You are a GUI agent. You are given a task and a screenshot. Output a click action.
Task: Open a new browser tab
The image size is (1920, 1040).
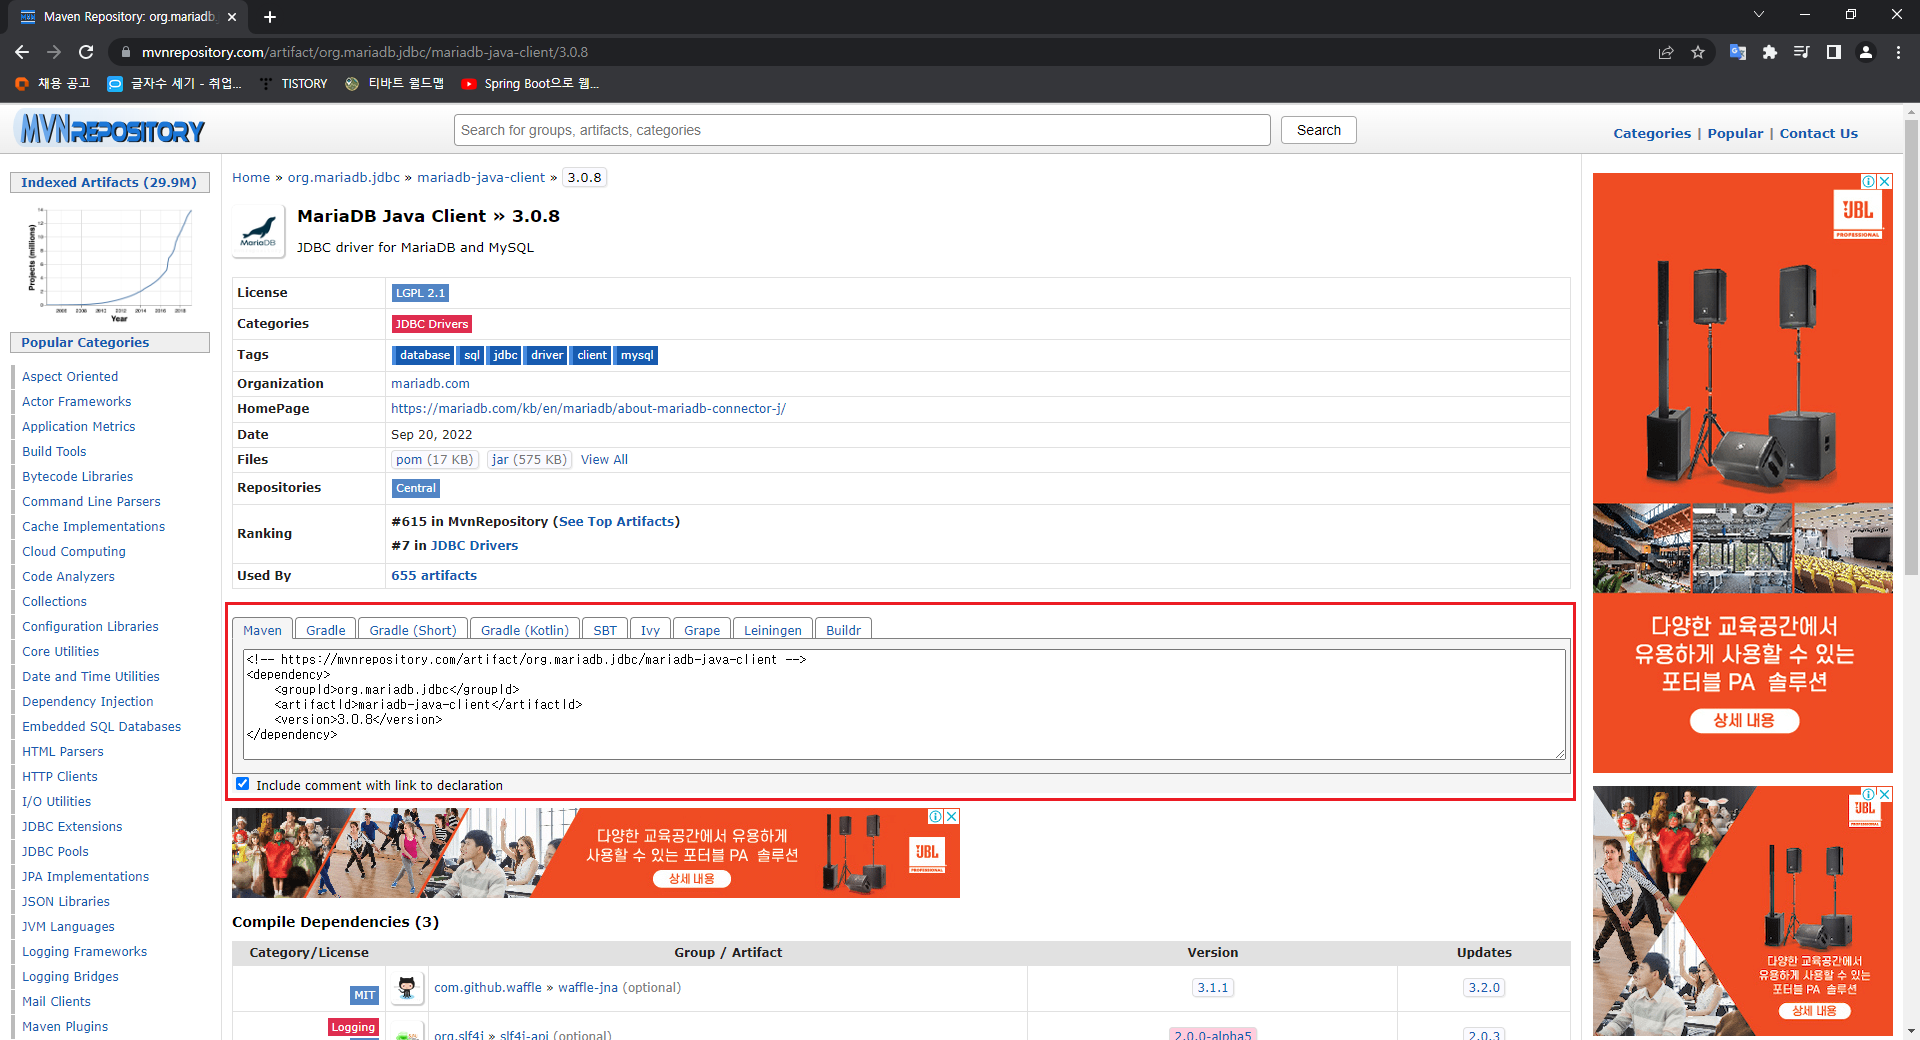point(270,17)
